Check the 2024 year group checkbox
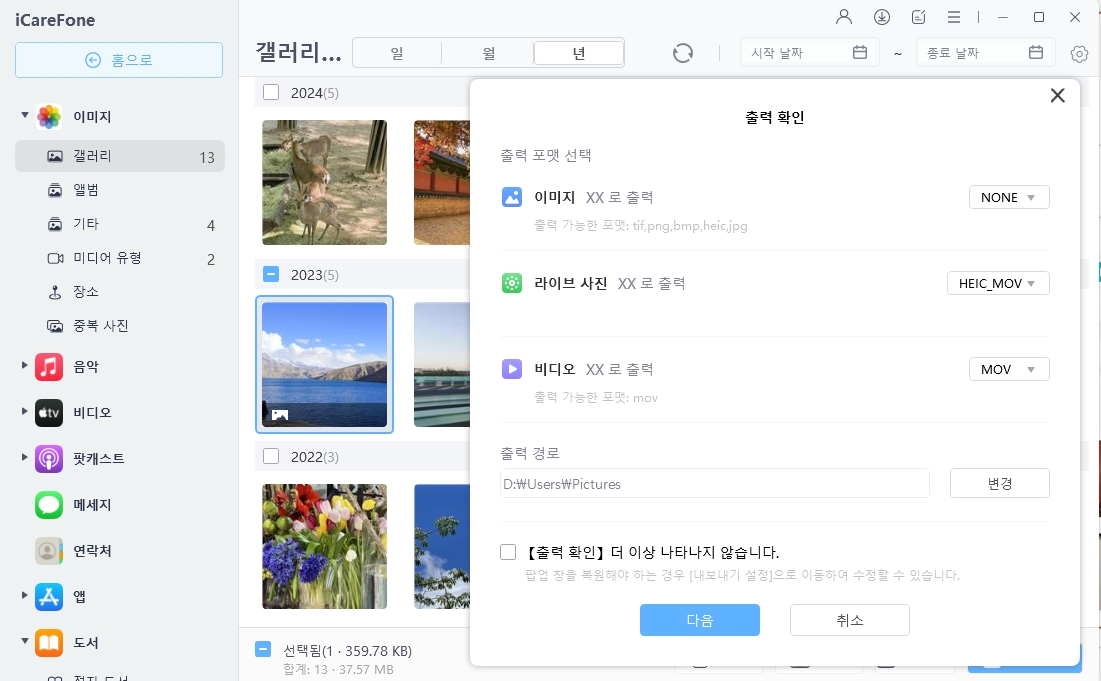1101x681 pixels. pos(271,91)
